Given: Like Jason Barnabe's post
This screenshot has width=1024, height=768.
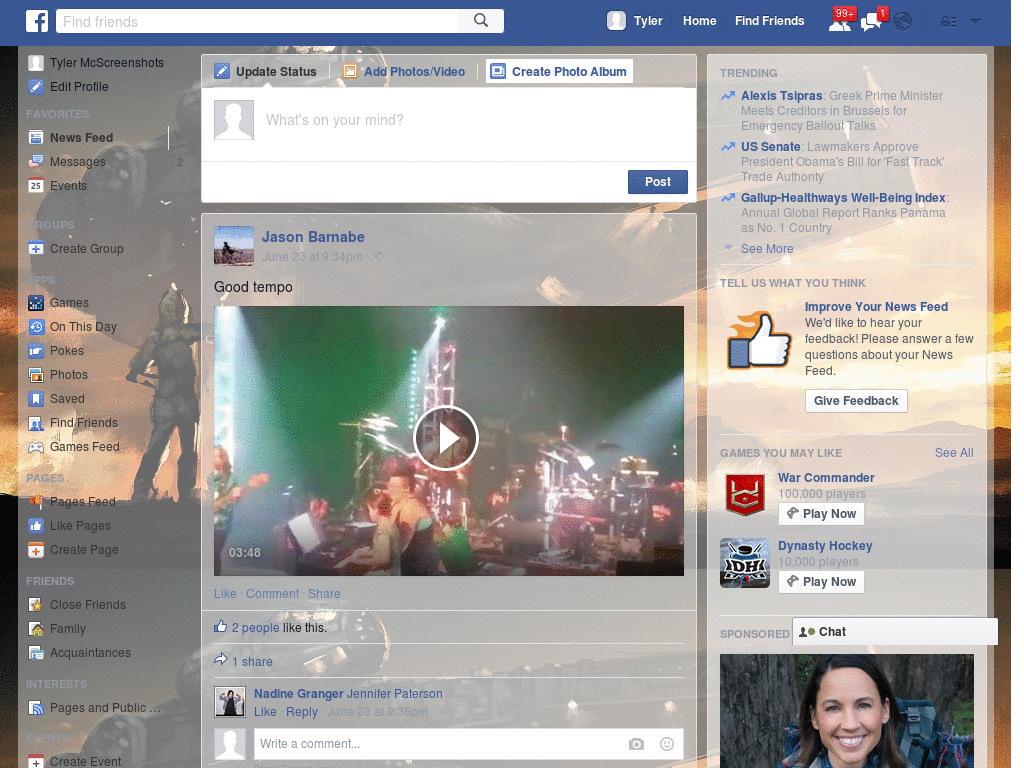Looking at the screenshot, I should click(x=225, y=594).
